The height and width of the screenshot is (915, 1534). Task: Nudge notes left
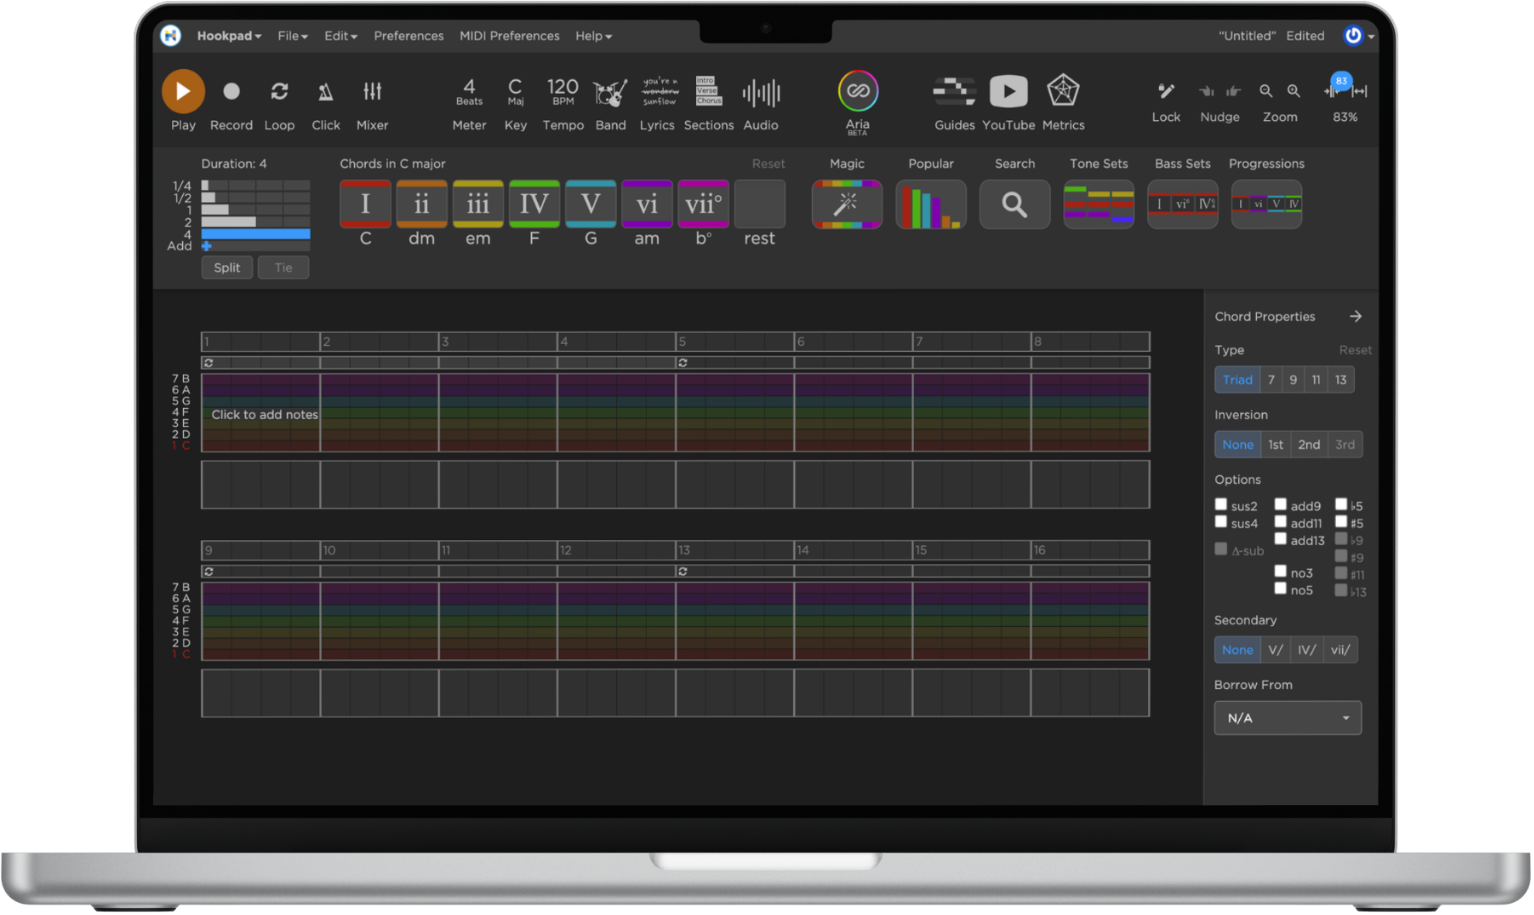(1207, 91)
